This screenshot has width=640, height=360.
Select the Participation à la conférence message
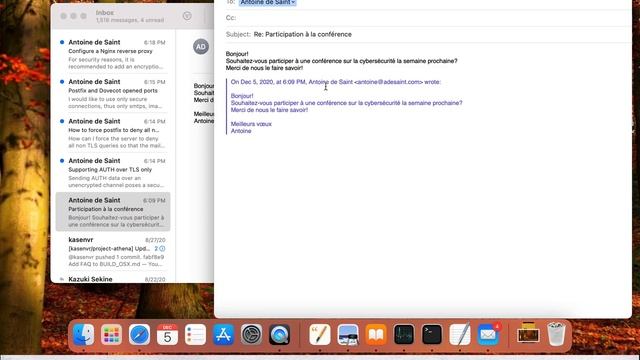[x=113, y=212]
